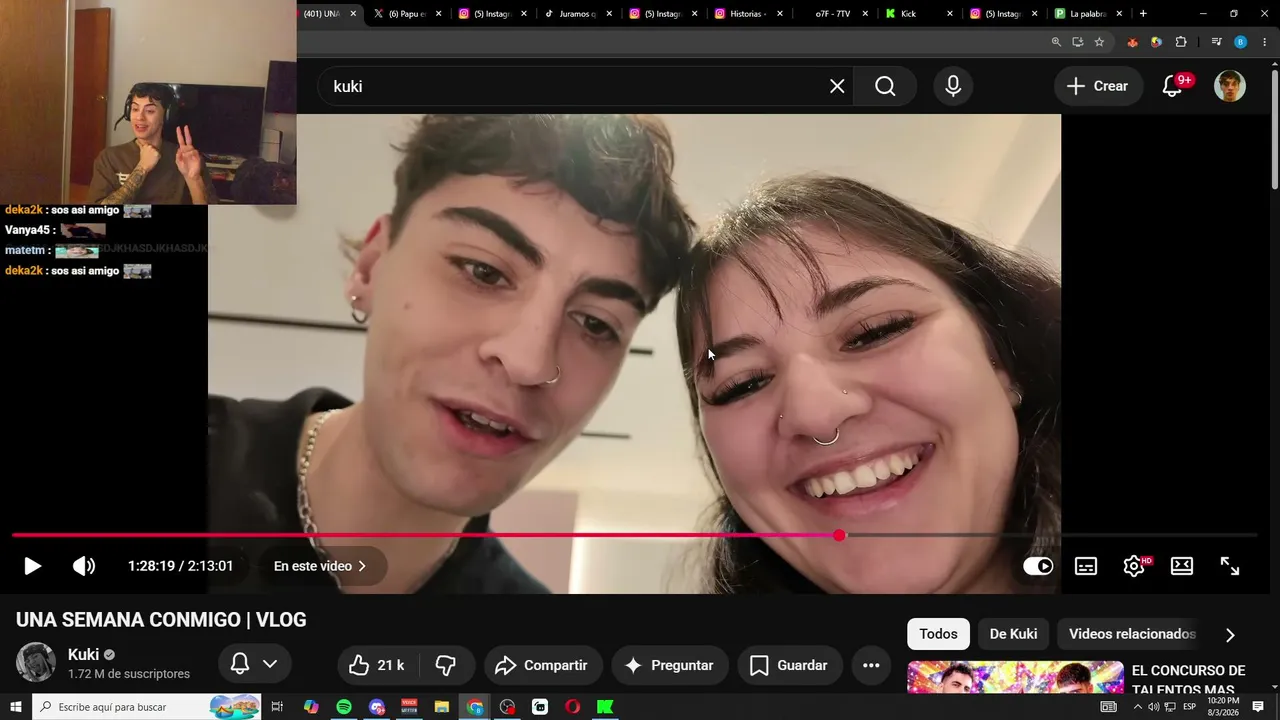The width and height of the screenshot is (1280, 720).
Task: Expand the En este video chapters
Action: [x=320, y=566]
